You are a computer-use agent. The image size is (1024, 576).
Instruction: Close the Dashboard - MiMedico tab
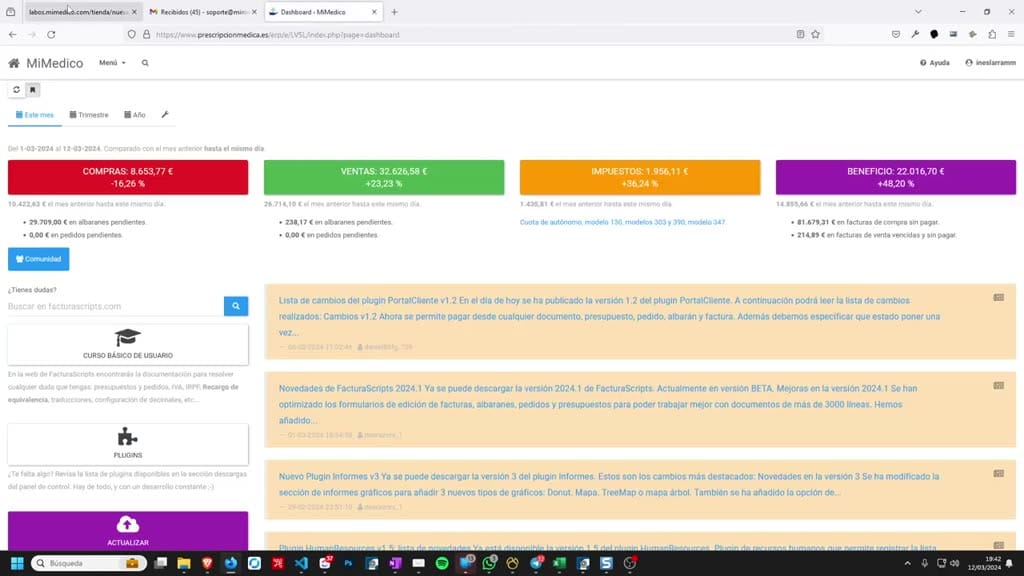[x=374, y=12]
